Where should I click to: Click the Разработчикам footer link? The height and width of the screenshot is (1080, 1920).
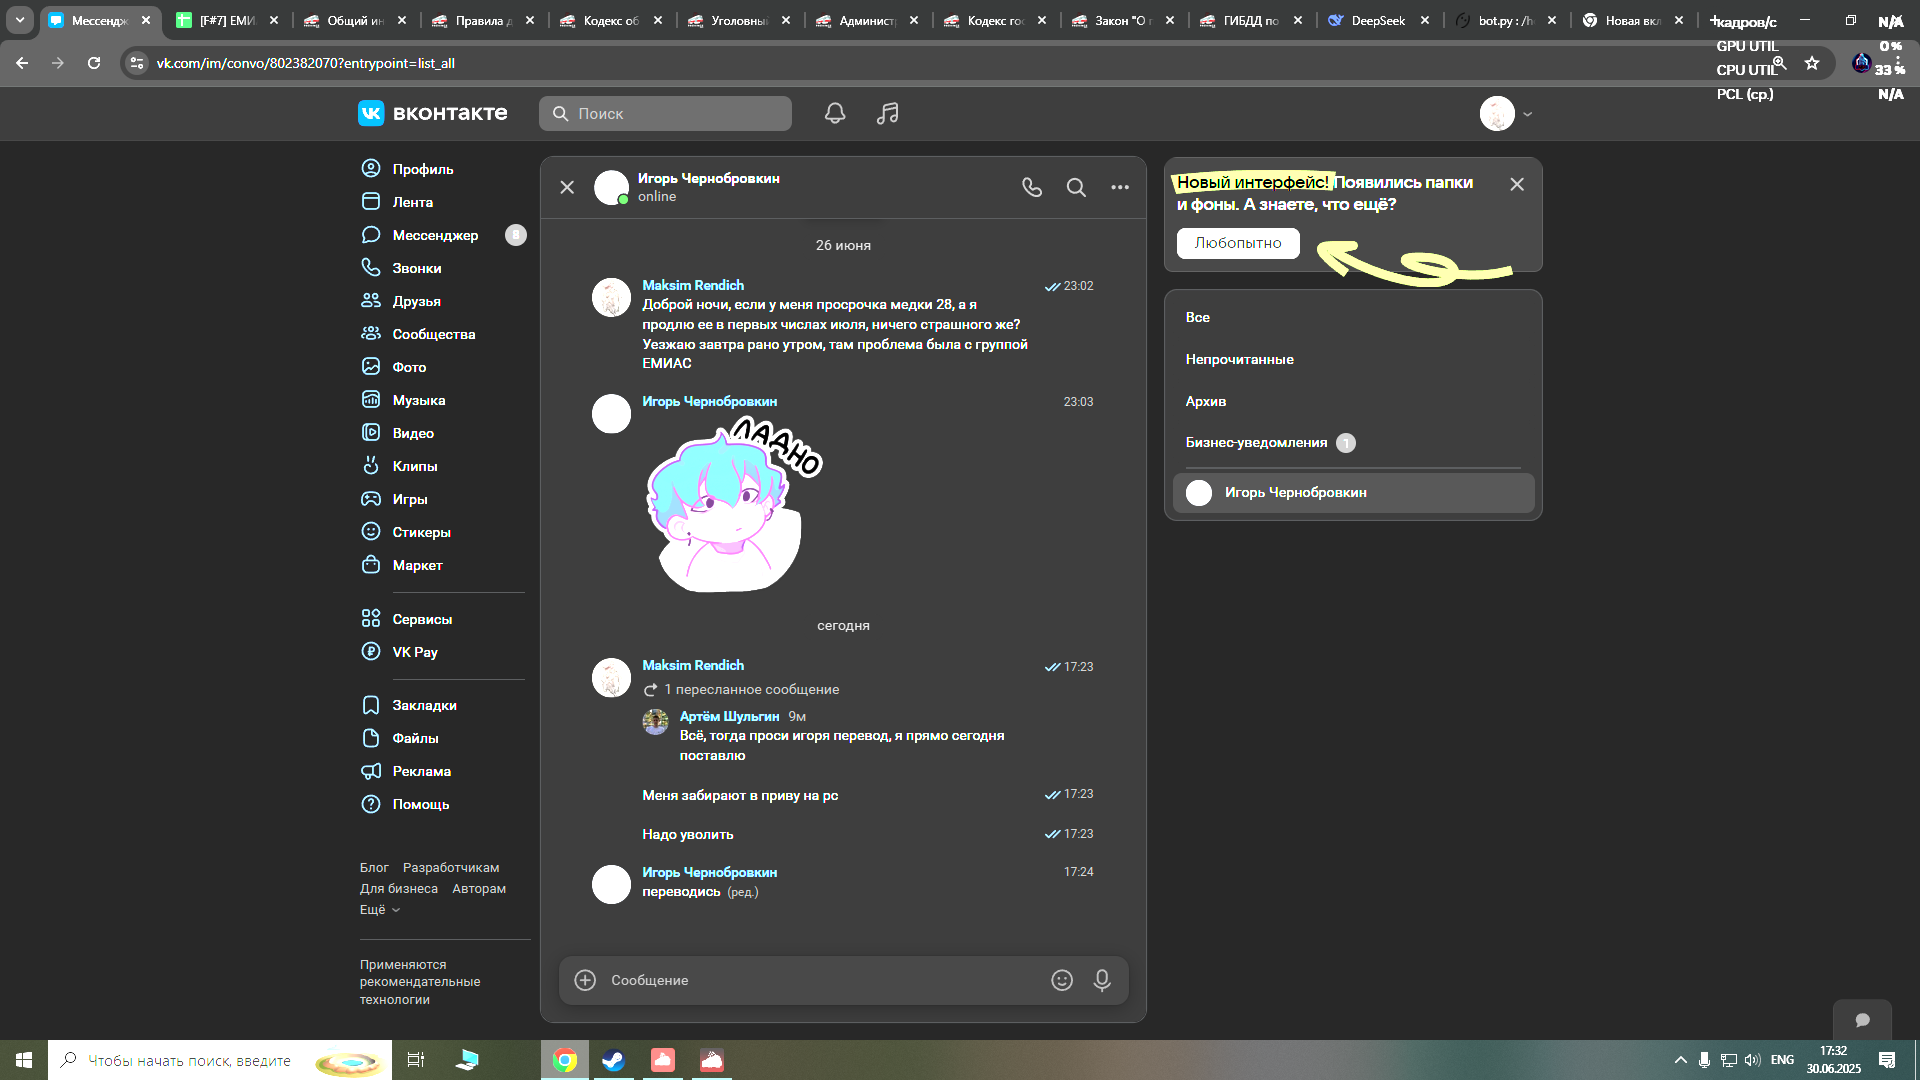coord(451,868)
